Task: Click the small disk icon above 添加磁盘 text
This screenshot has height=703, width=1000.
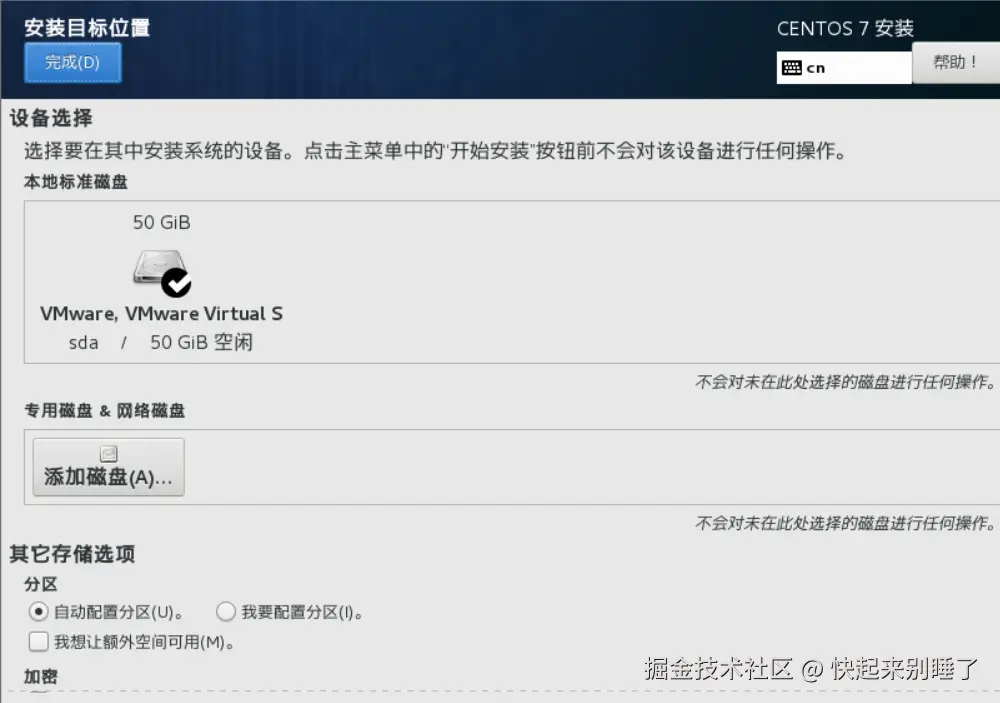Action: [108, 454]
